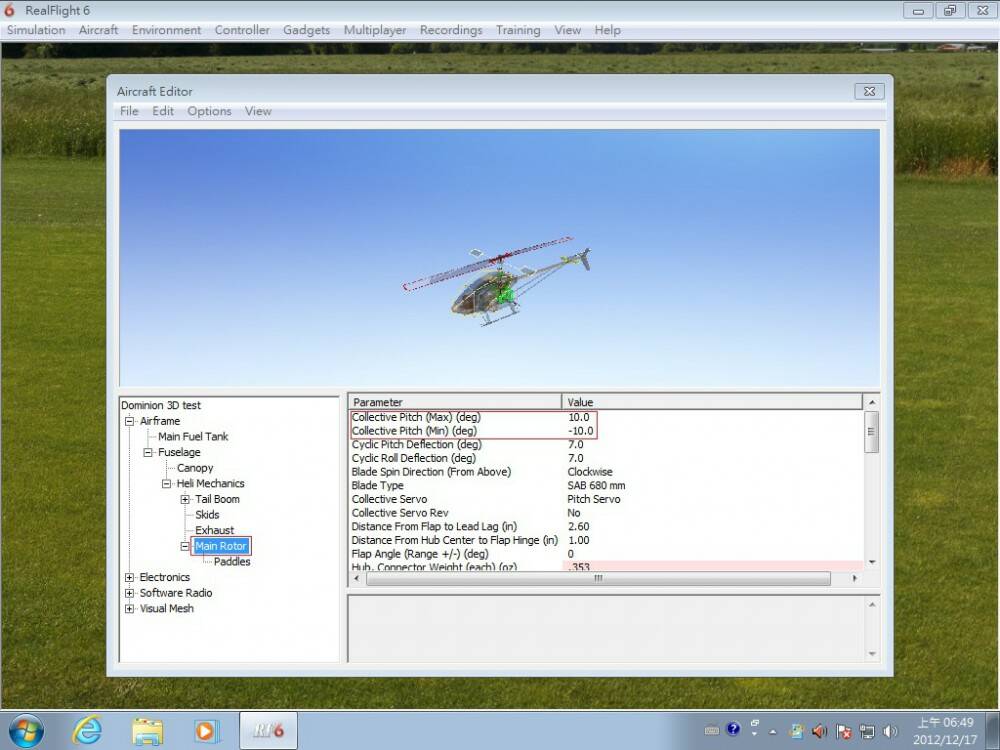Select Dominion 3D test root item
The width and height of the screenshot is (1000, 750).
(161, 405)
